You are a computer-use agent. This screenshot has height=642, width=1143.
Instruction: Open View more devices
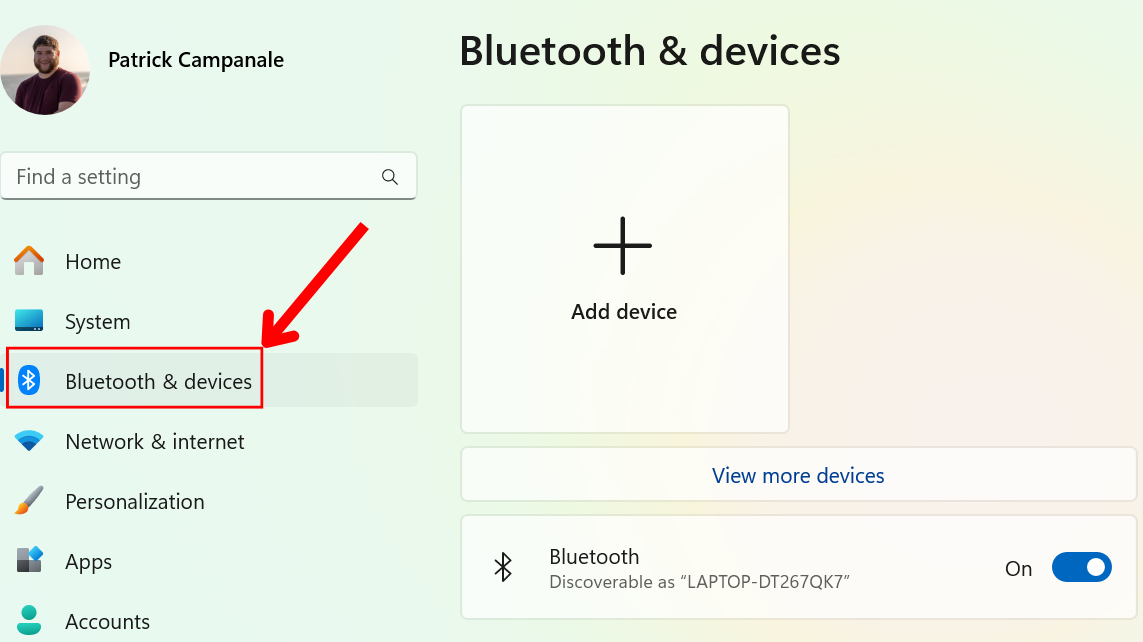point(797,475)
